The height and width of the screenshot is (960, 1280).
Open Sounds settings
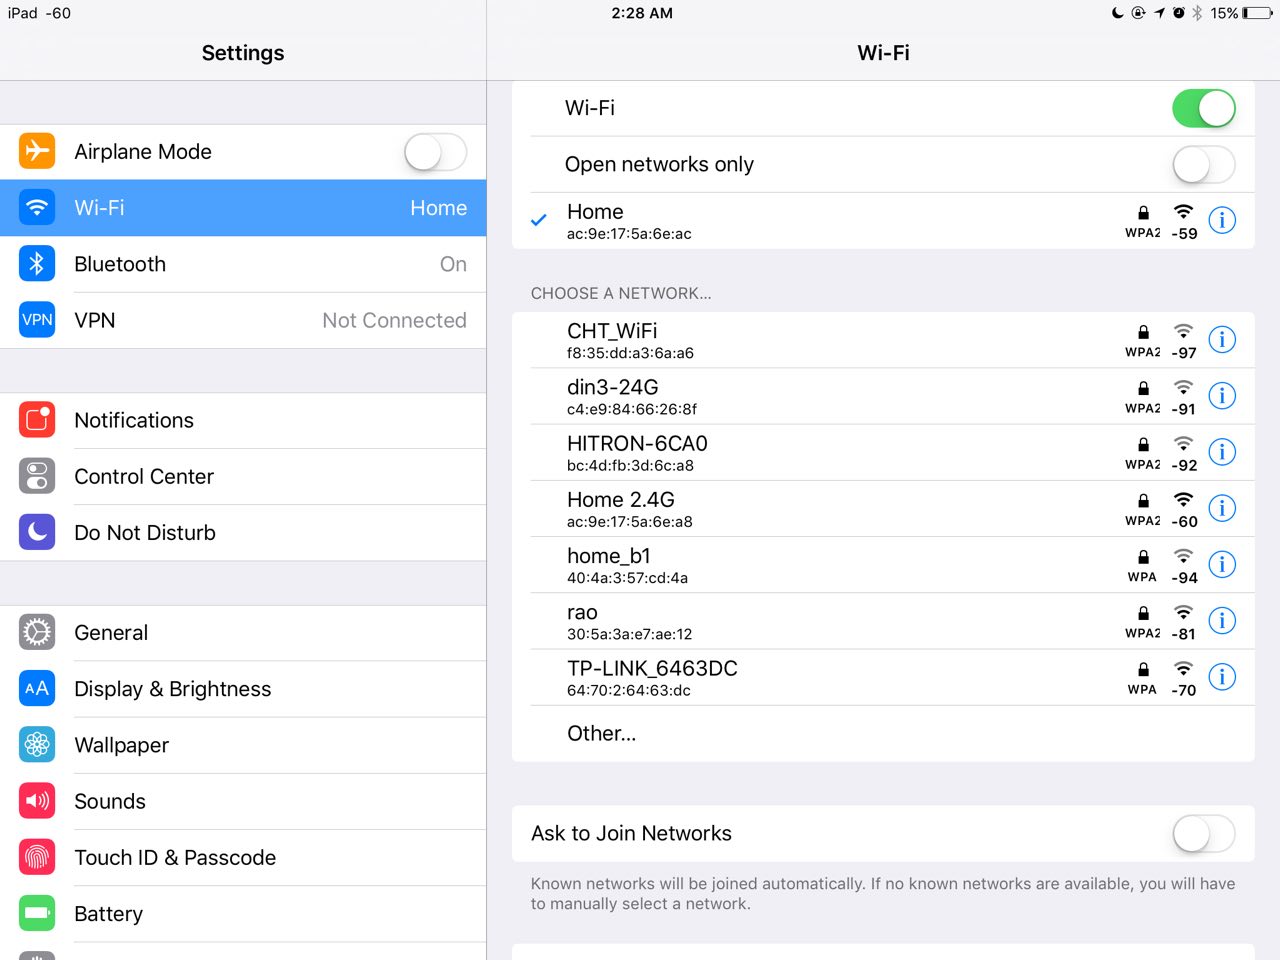click(243, 800)
